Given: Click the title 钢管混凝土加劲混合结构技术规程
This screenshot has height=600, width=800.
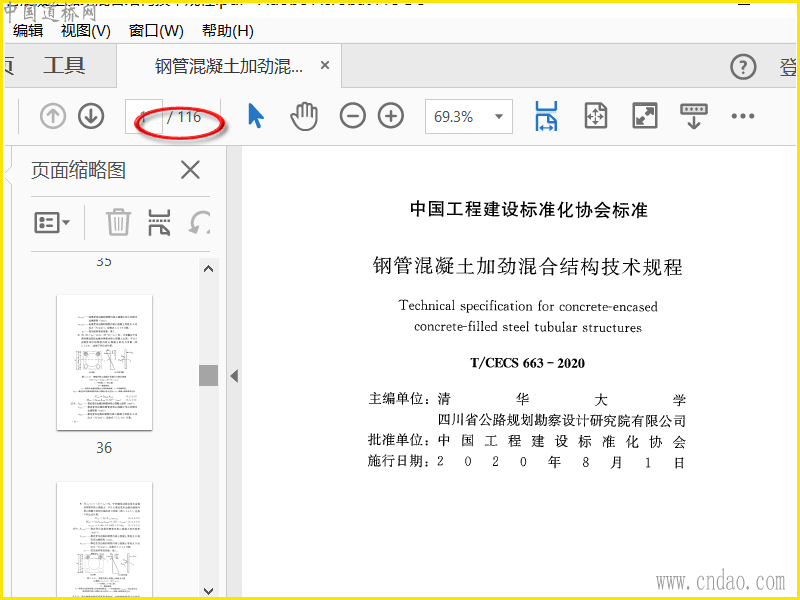Looking at the screenshot, I should (x=528, y=266).
